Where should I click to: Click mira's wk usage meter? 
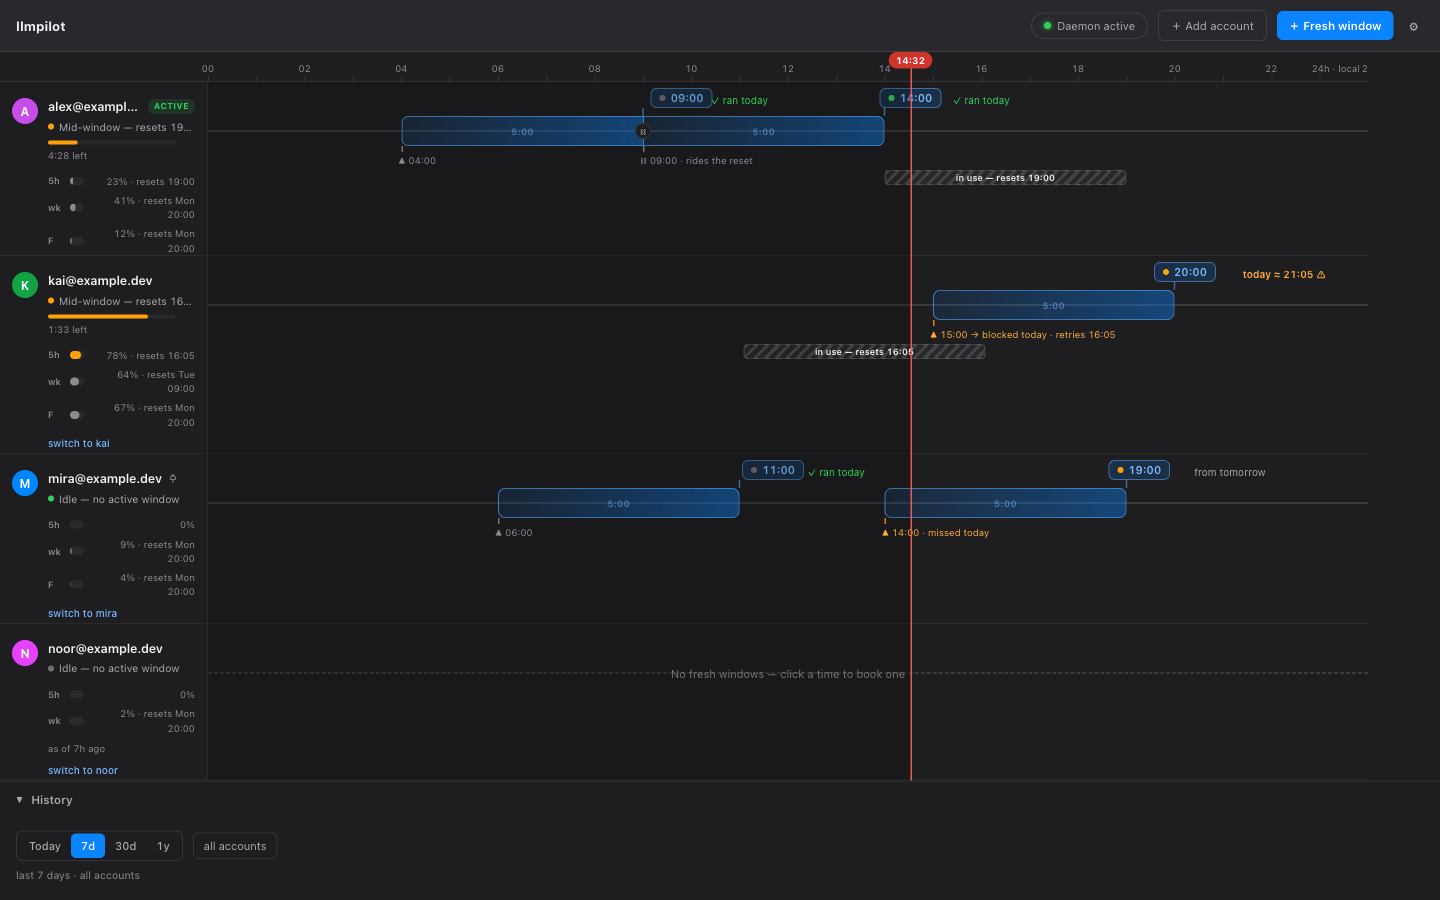(x=76, y=551)
